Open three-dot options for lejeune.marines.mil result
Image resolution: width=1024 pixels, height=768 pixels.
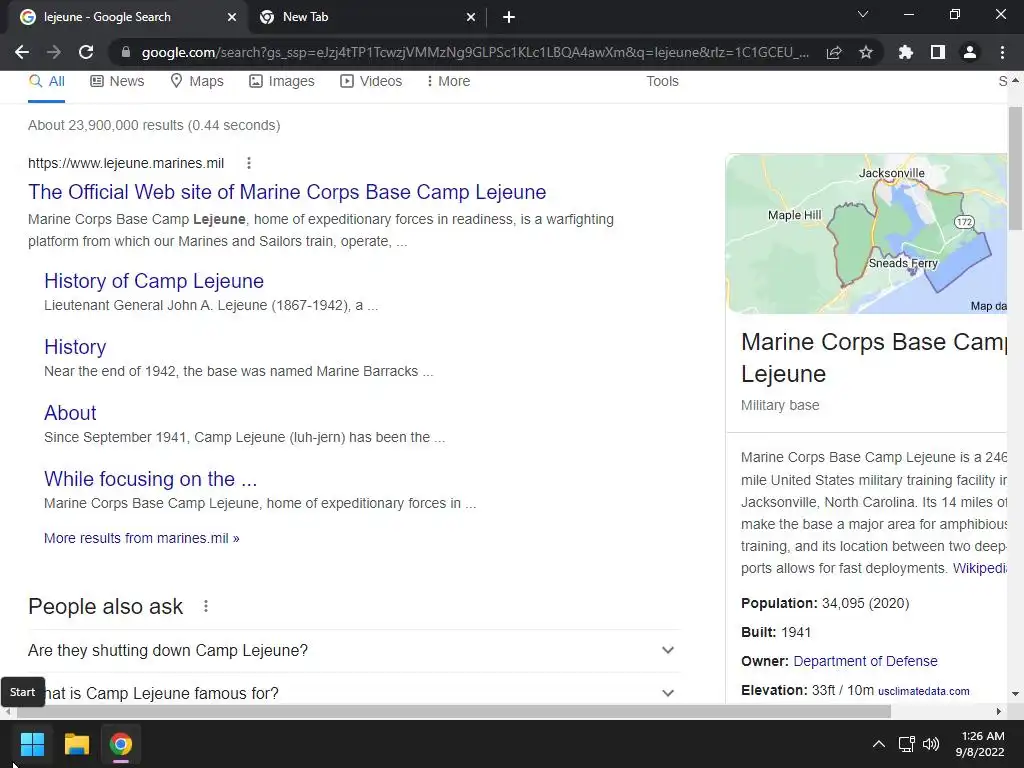(x=248, y=163)
